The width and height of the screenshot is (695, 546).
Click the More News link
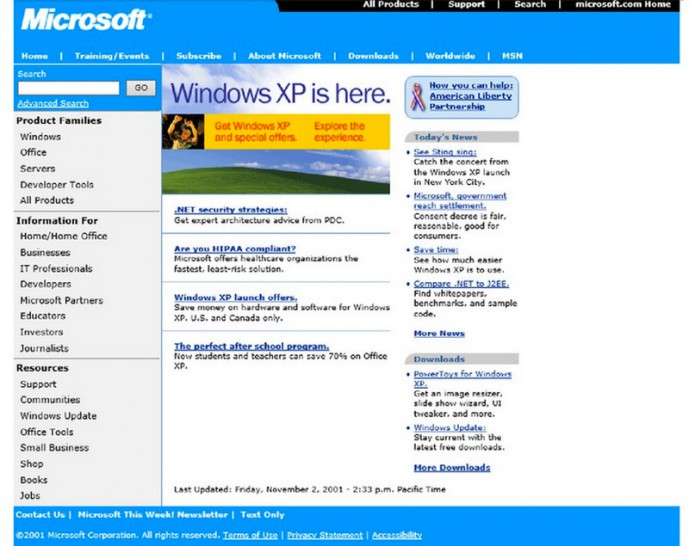click(439, 333)
